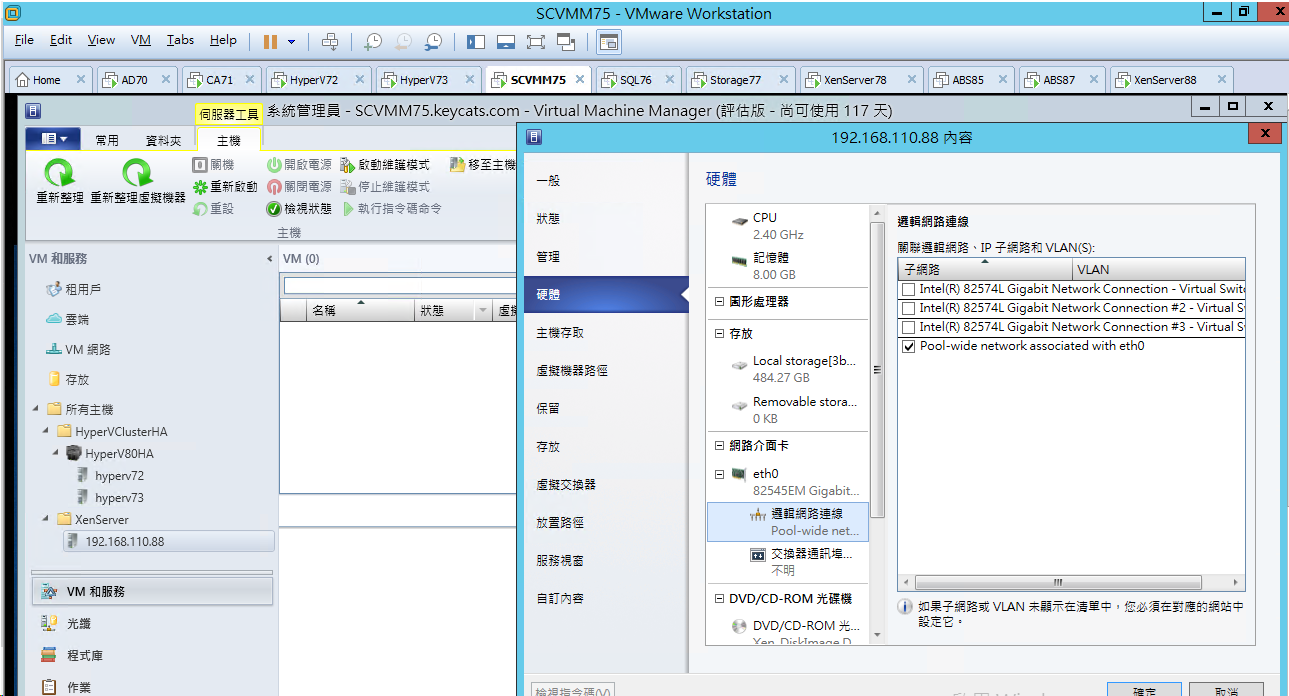This screenshot has height=696, width=1289.
Task: Take a snapshot with the VMware snapshot icon
Action: coord(372,42)
